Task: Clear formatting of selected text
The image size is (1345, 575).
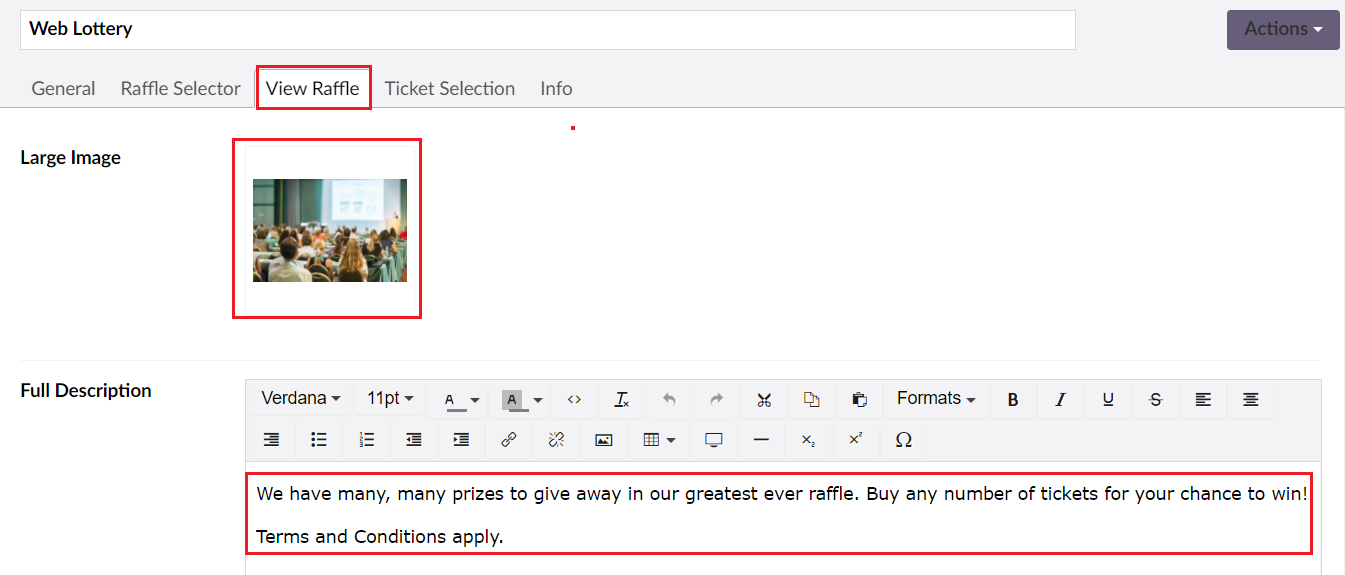Action: coord(621,399)
